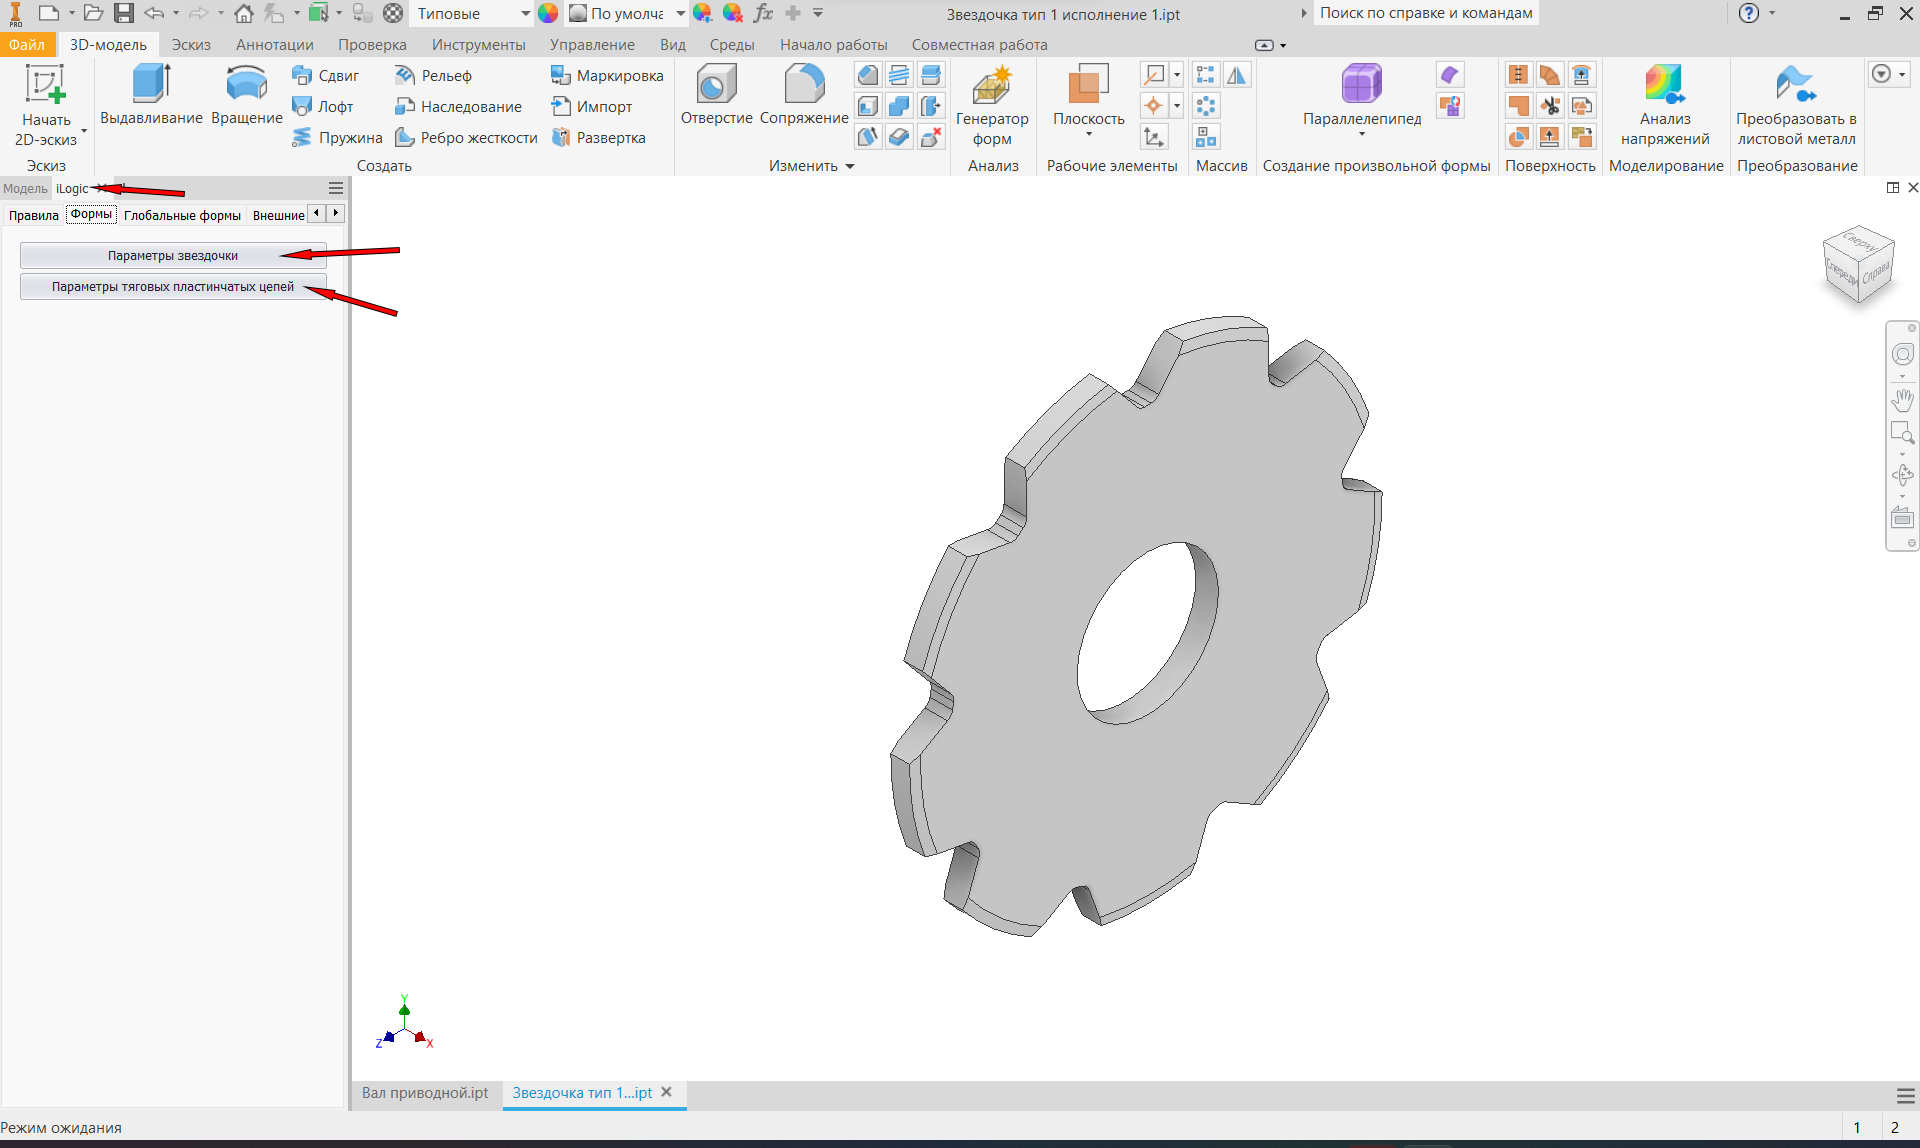Click the Вращение (Revolve) tool icon
Image resolution: width=1920 pixels, height=1148 pixels.
point(246,84)
